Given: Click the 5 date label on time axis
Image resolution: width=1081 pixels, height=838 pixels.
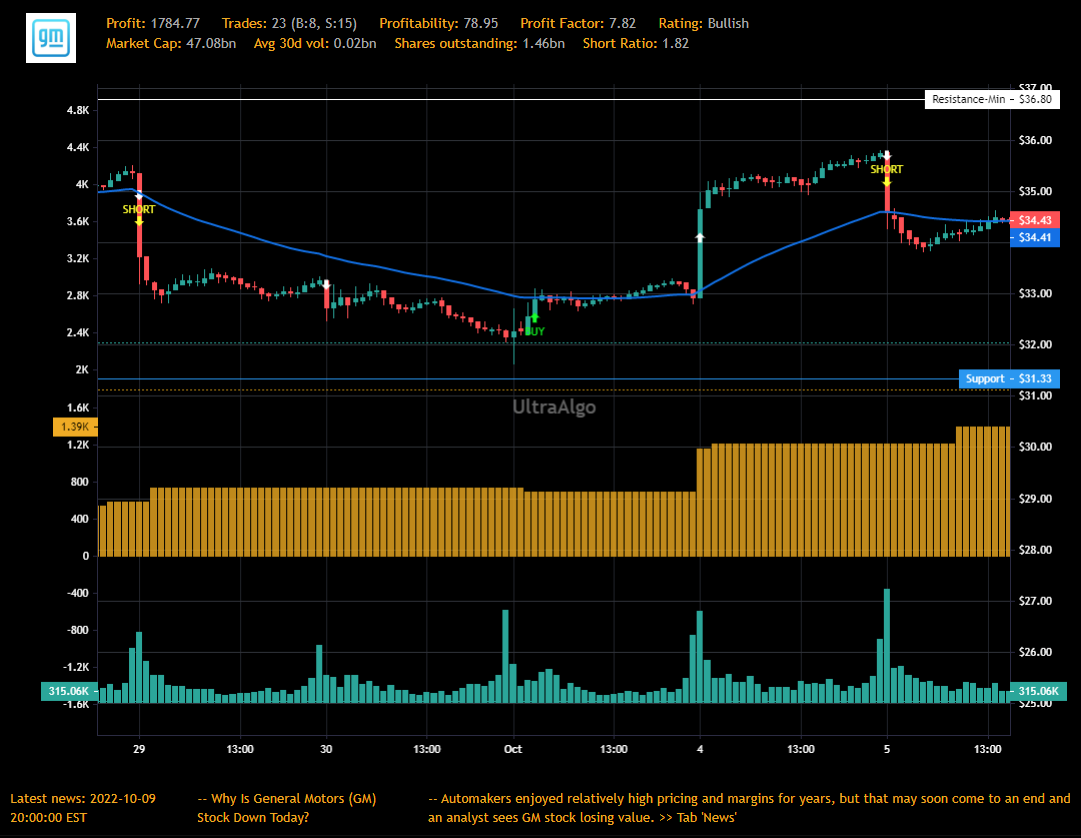Looking at the screenshot, I should click(887, 749).
